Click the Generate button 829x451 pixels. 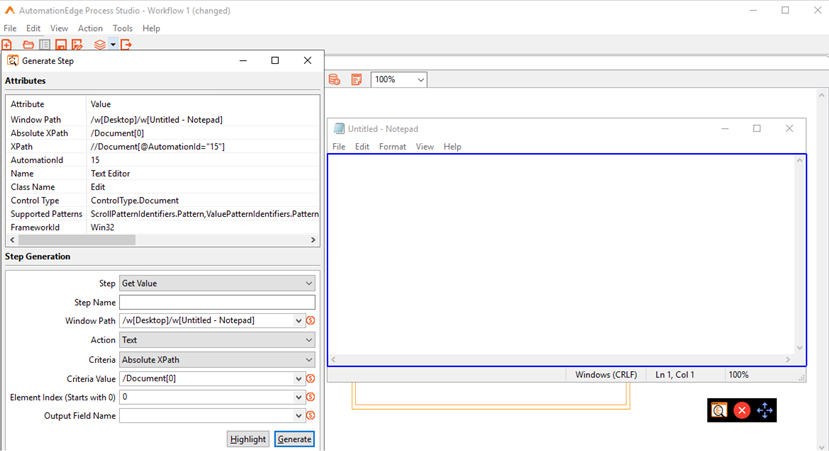[294, 439]
